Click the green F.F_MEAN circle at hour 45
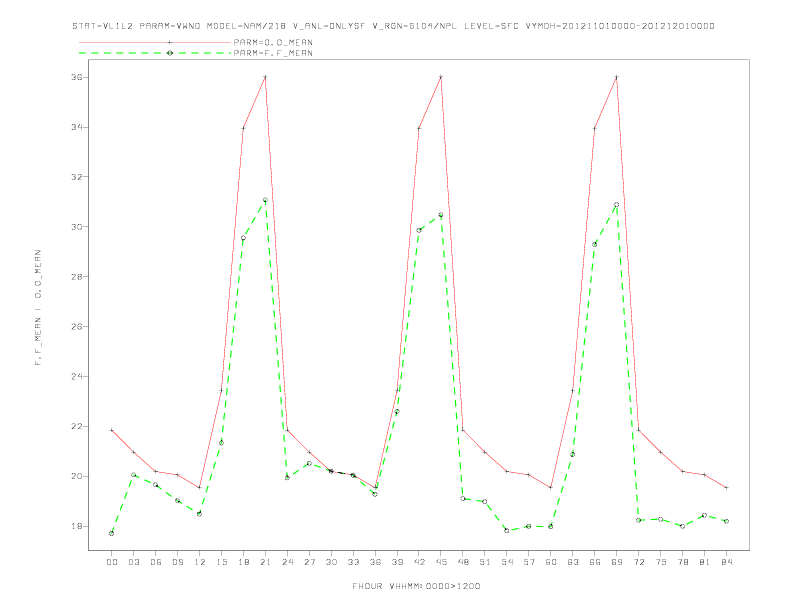This screenshot has height=612, width=792. (x=441, y=215)
